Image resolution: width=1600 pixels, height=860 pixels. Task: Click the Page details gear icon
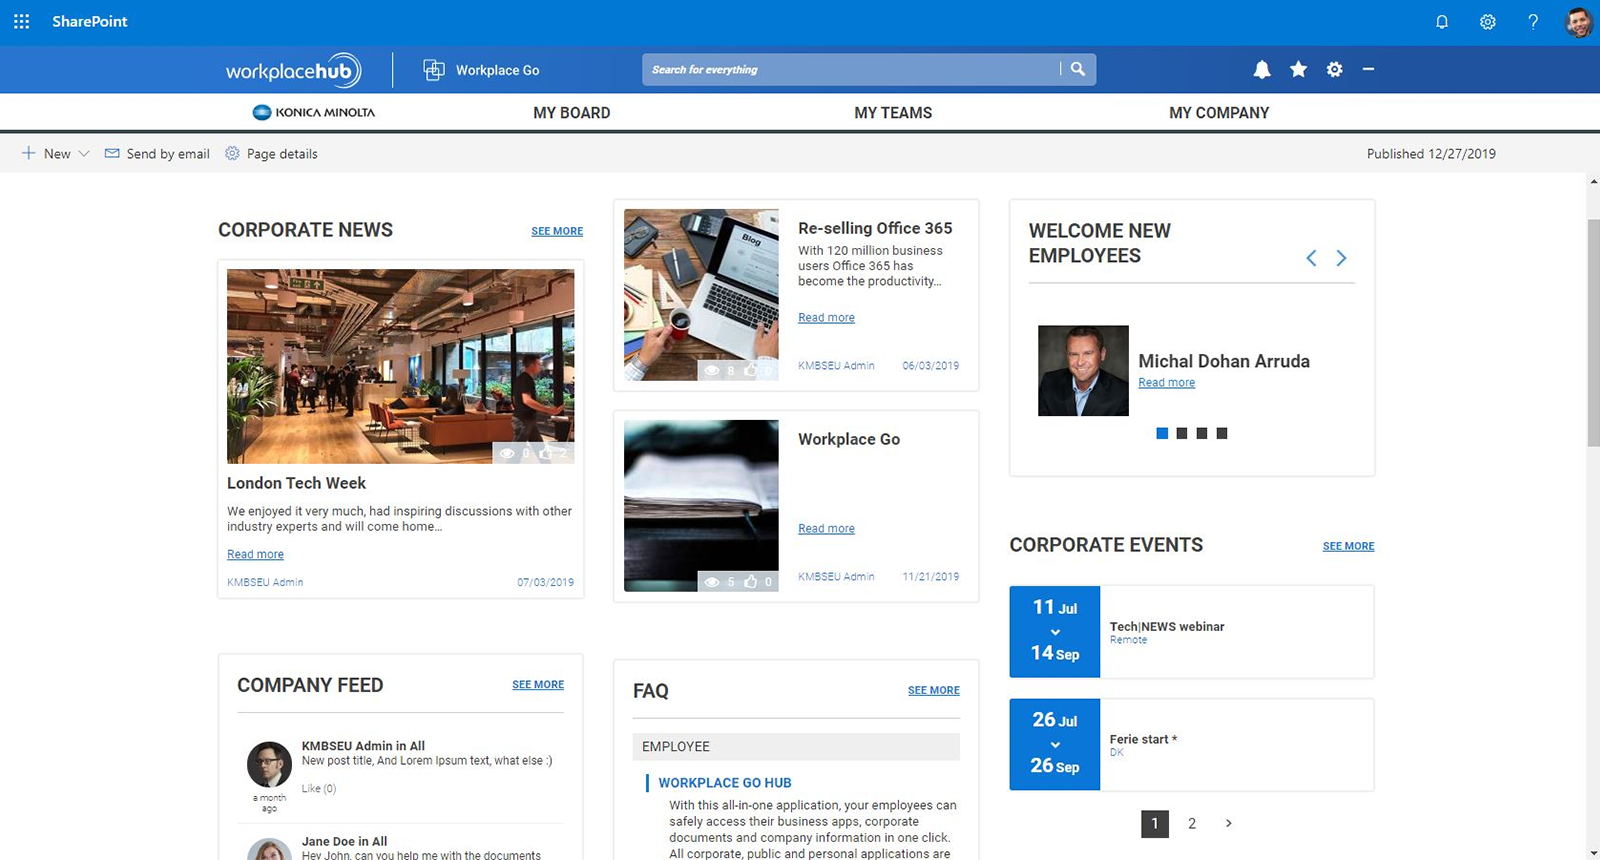(232, 153)
